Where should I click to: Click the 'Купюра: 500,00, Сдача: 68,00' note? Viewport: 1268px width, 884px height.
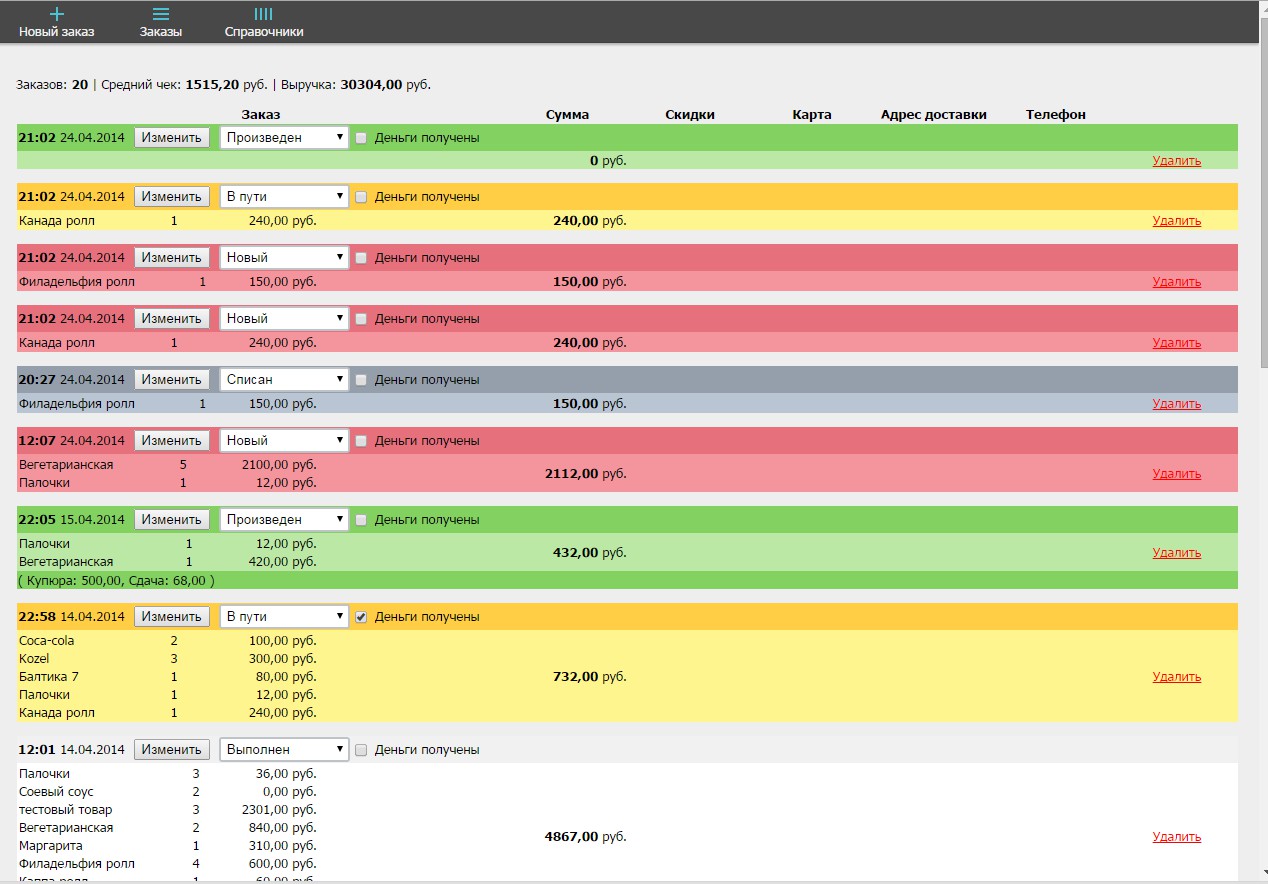pos(116,580)
